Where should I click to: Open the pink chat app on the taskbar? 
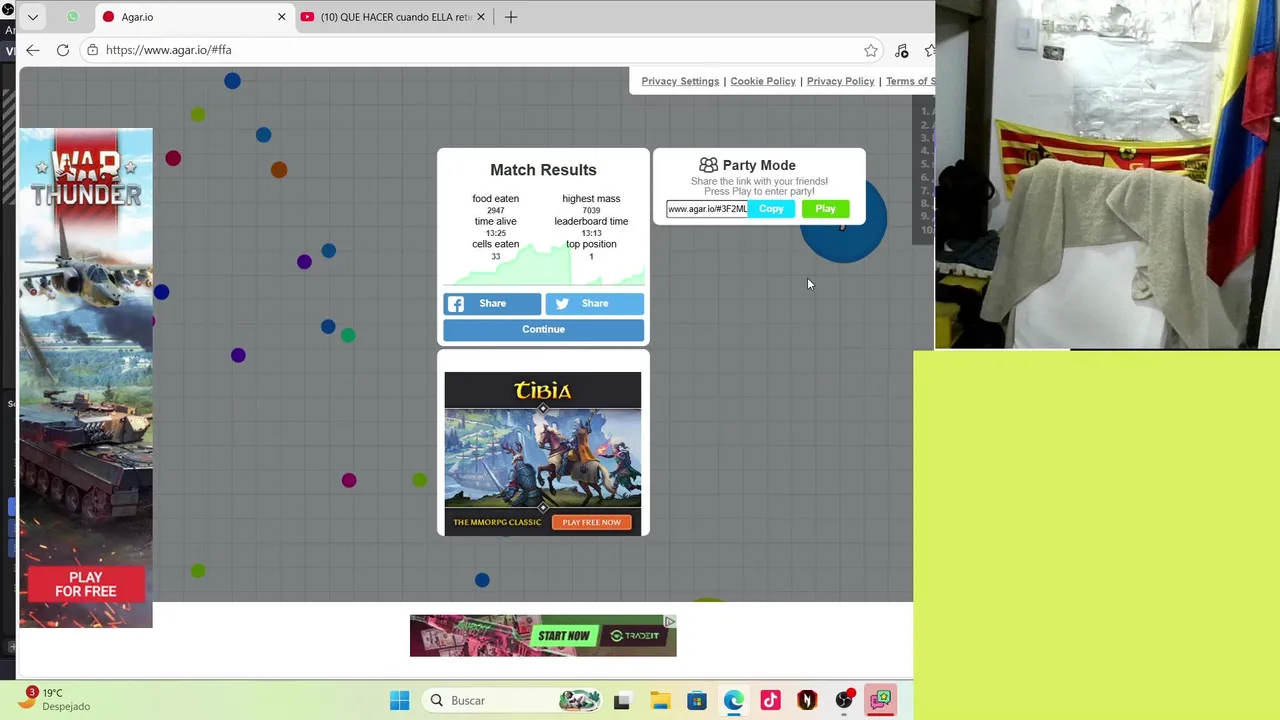(x=881, y=701)
